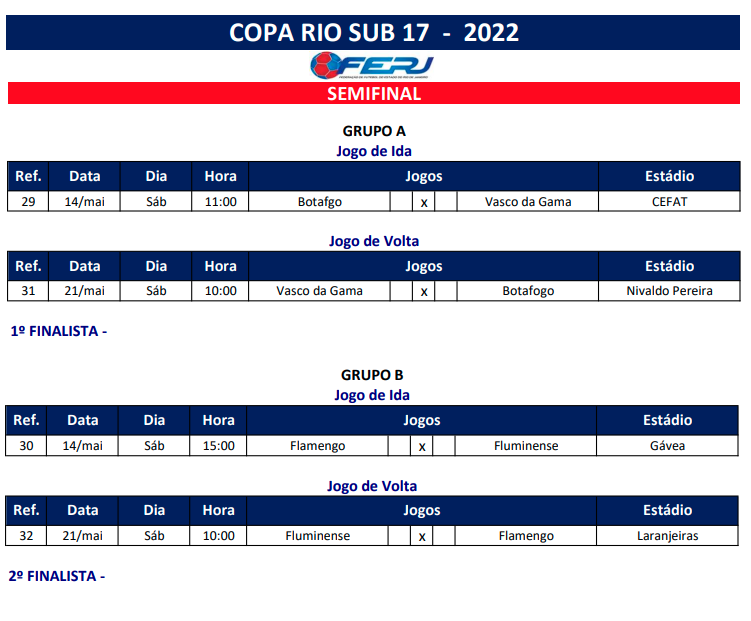Click reference number 30 cell
751x621 pixels.
pyautogui.click(x=26, y=446)
